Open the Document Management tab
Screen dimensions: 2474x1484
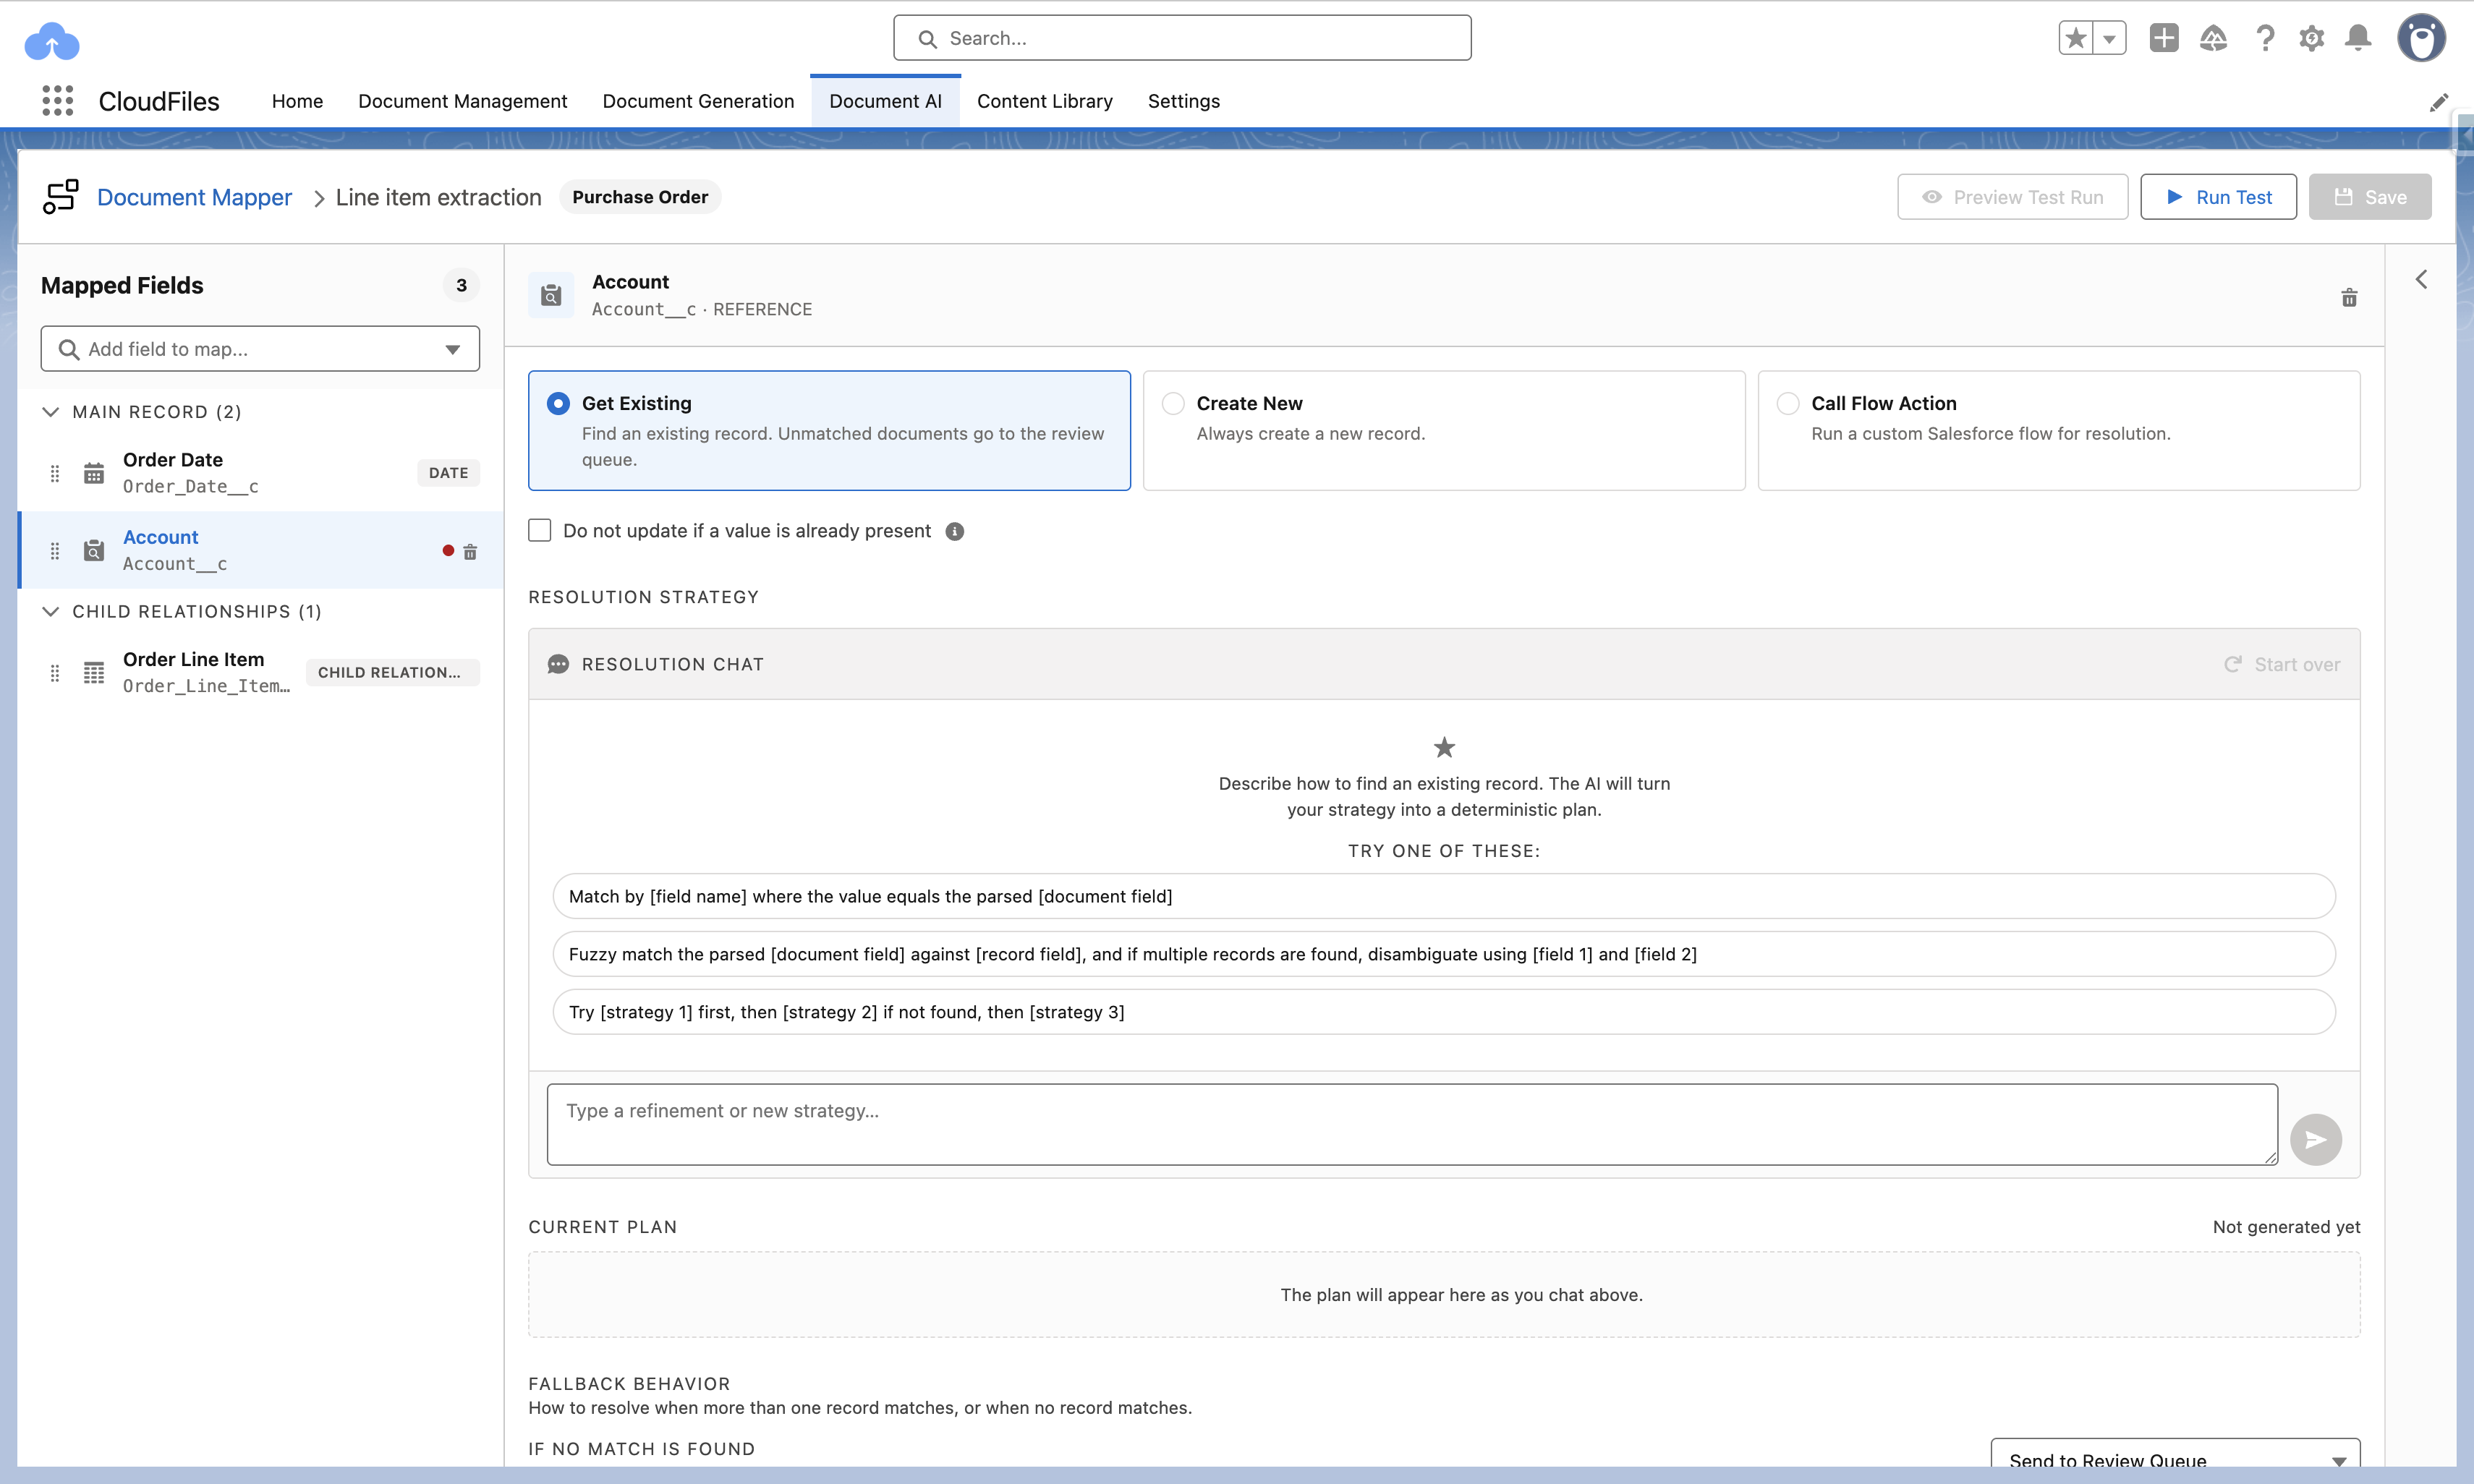(463, 101)
